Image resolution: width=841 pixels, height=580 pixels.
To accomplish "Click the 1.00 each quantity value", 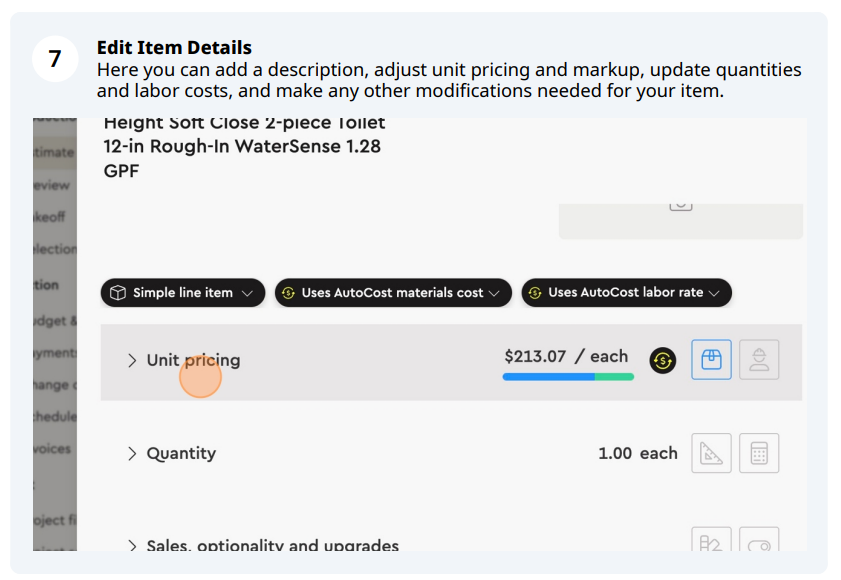I will 638,453.
